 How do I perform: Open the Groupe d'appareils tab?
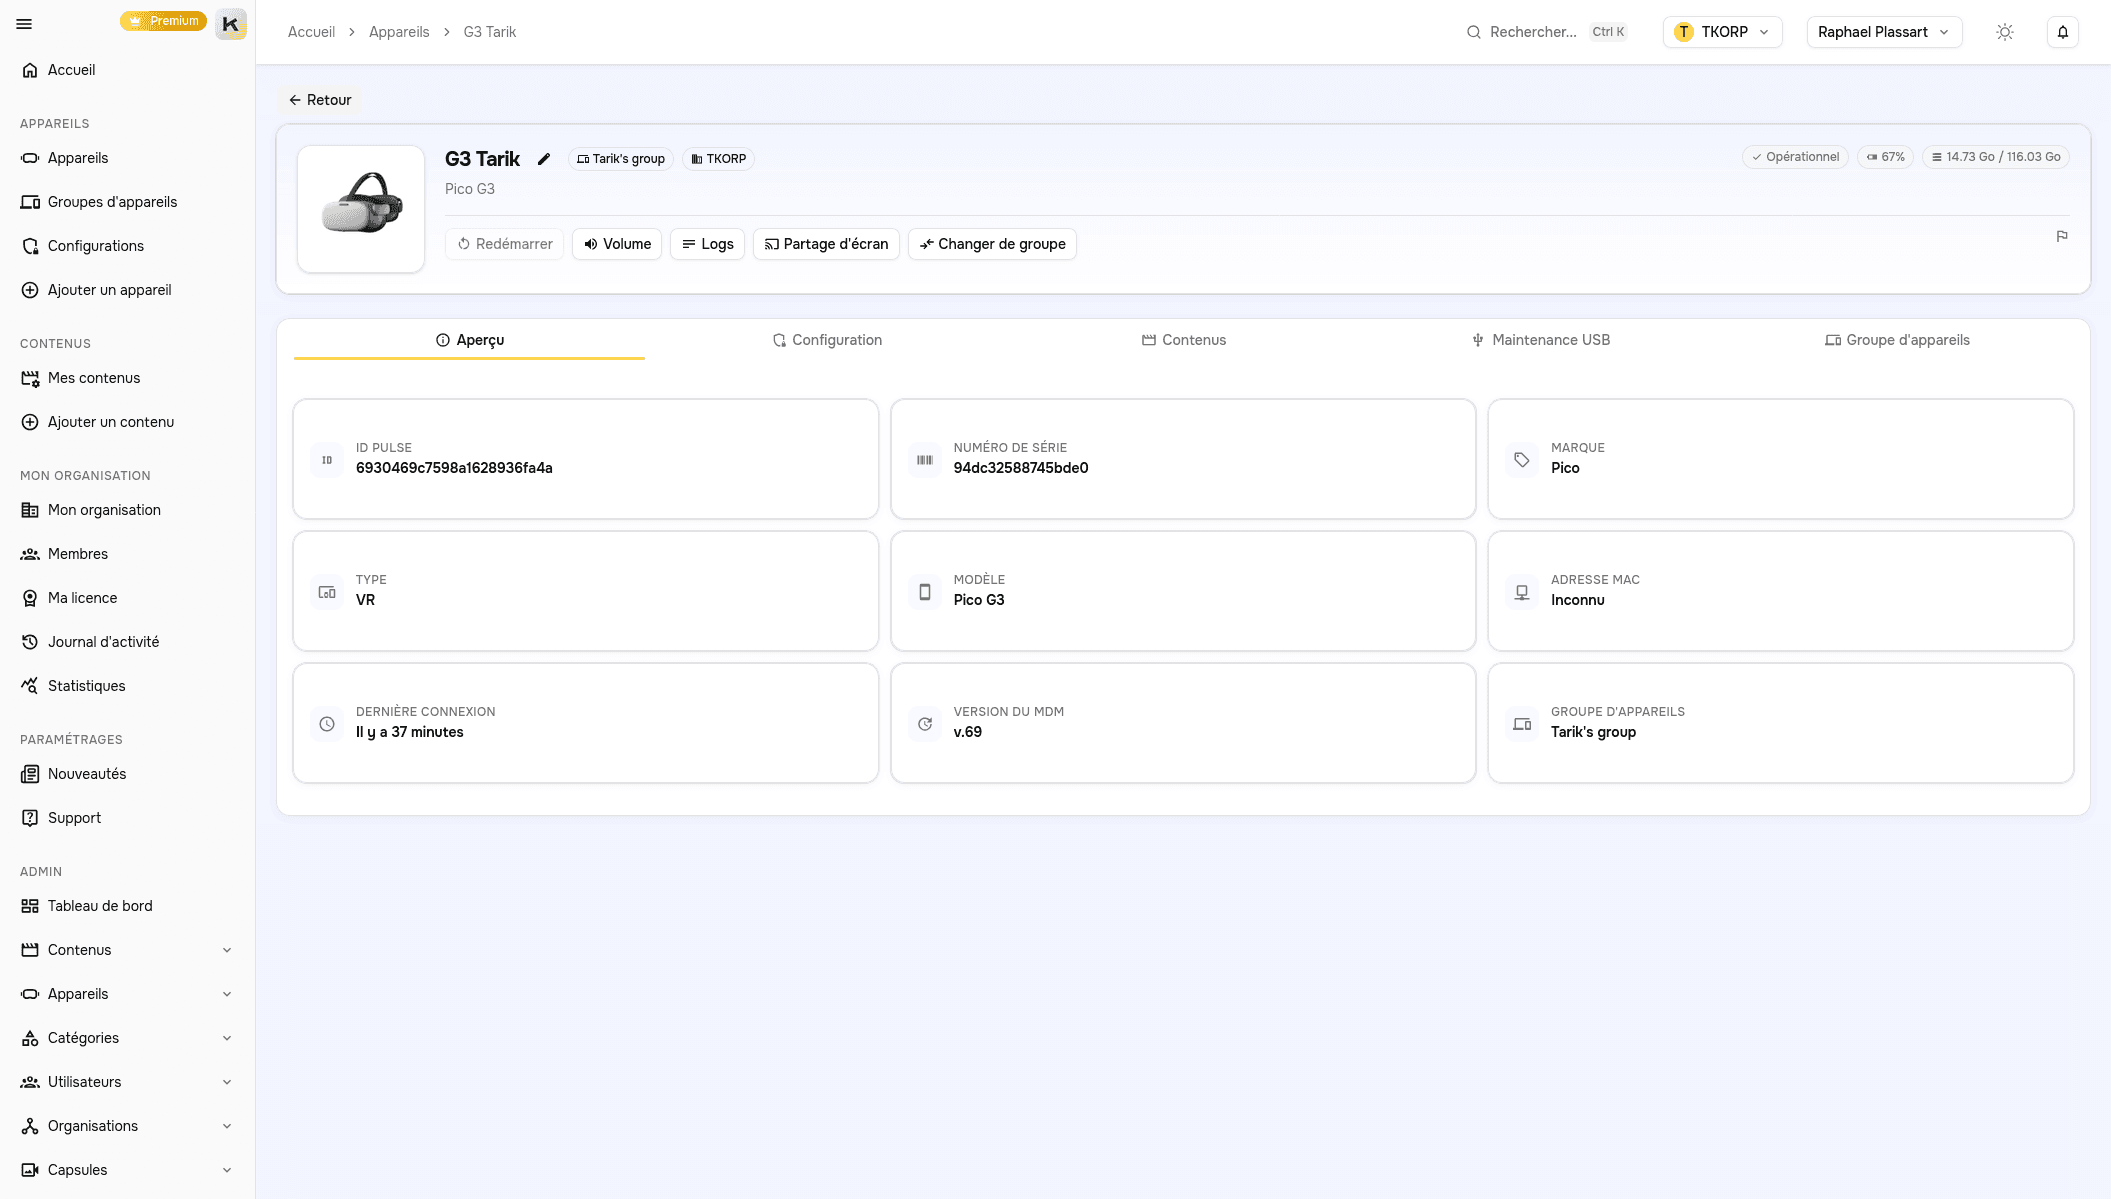point(1897,340)
